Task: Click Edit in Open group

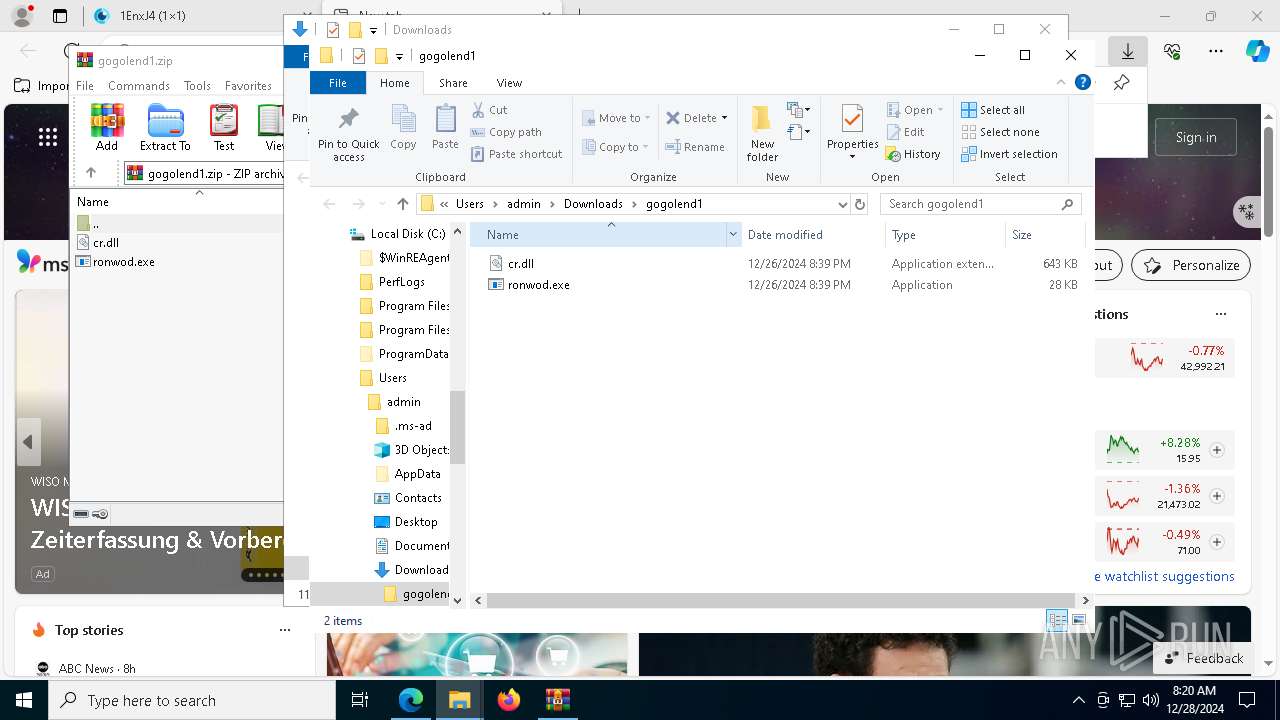Action: [x=905, y=132]
